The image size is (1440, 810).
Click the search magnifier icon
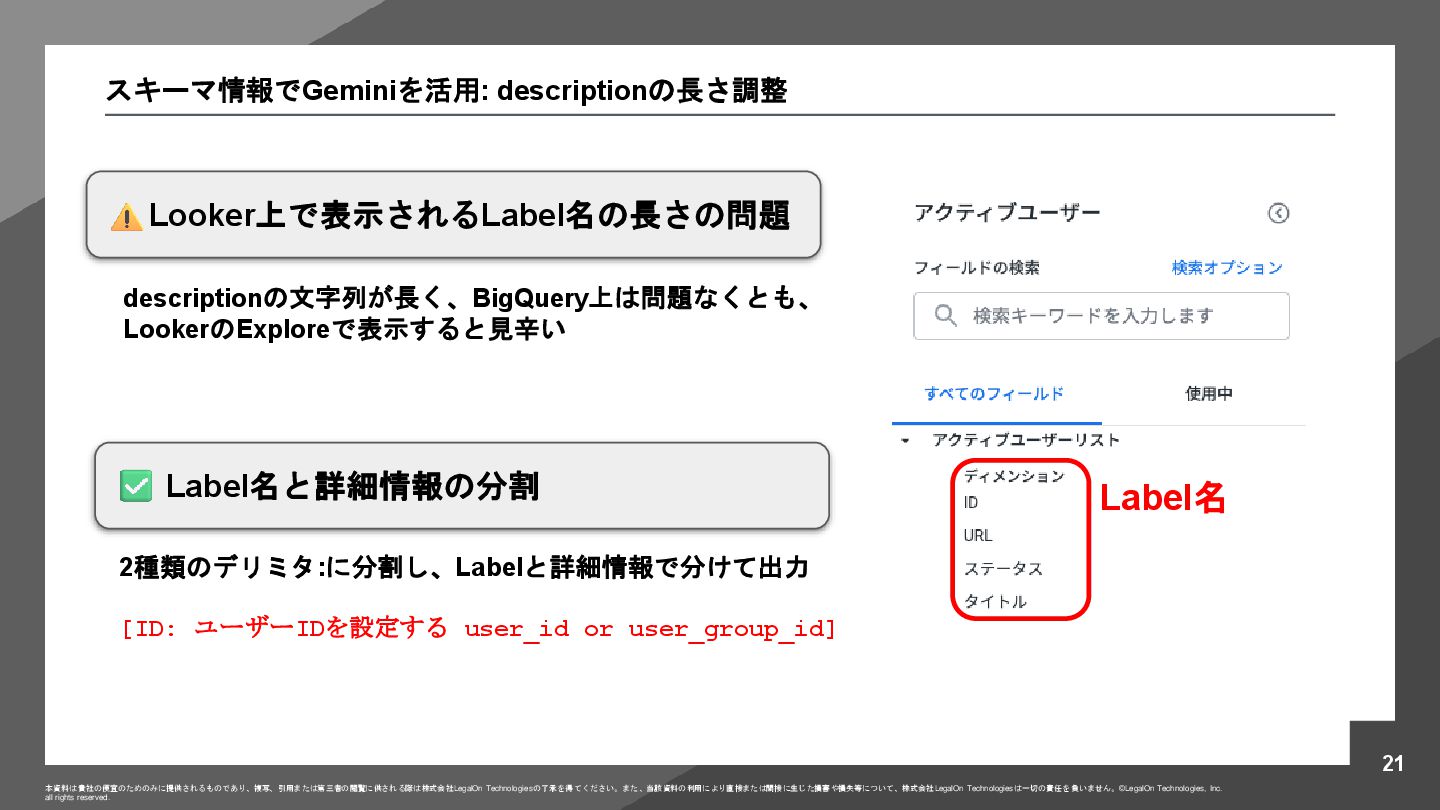[945, 316]
